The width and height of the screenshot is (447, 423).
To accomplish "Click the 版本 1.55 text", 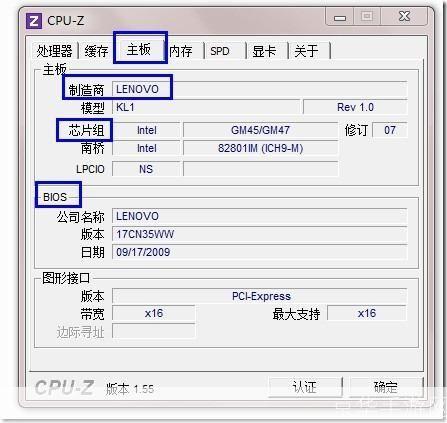I will click(130, 389).
